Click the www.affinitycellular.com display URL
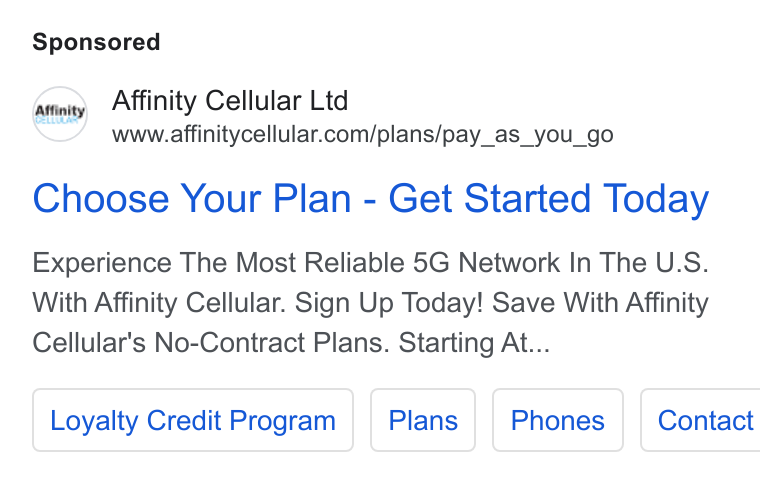 363,135
